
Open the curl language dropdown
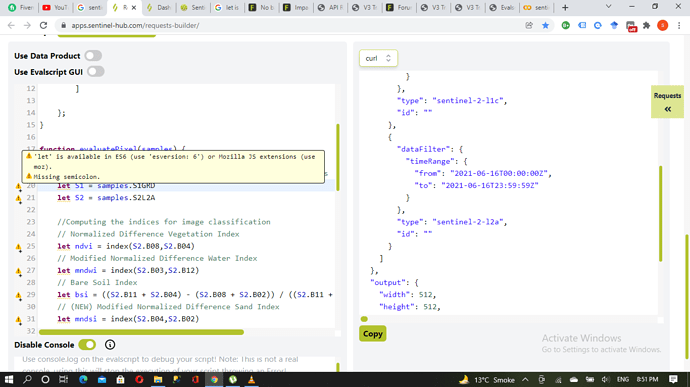click(x=378, y=58)
